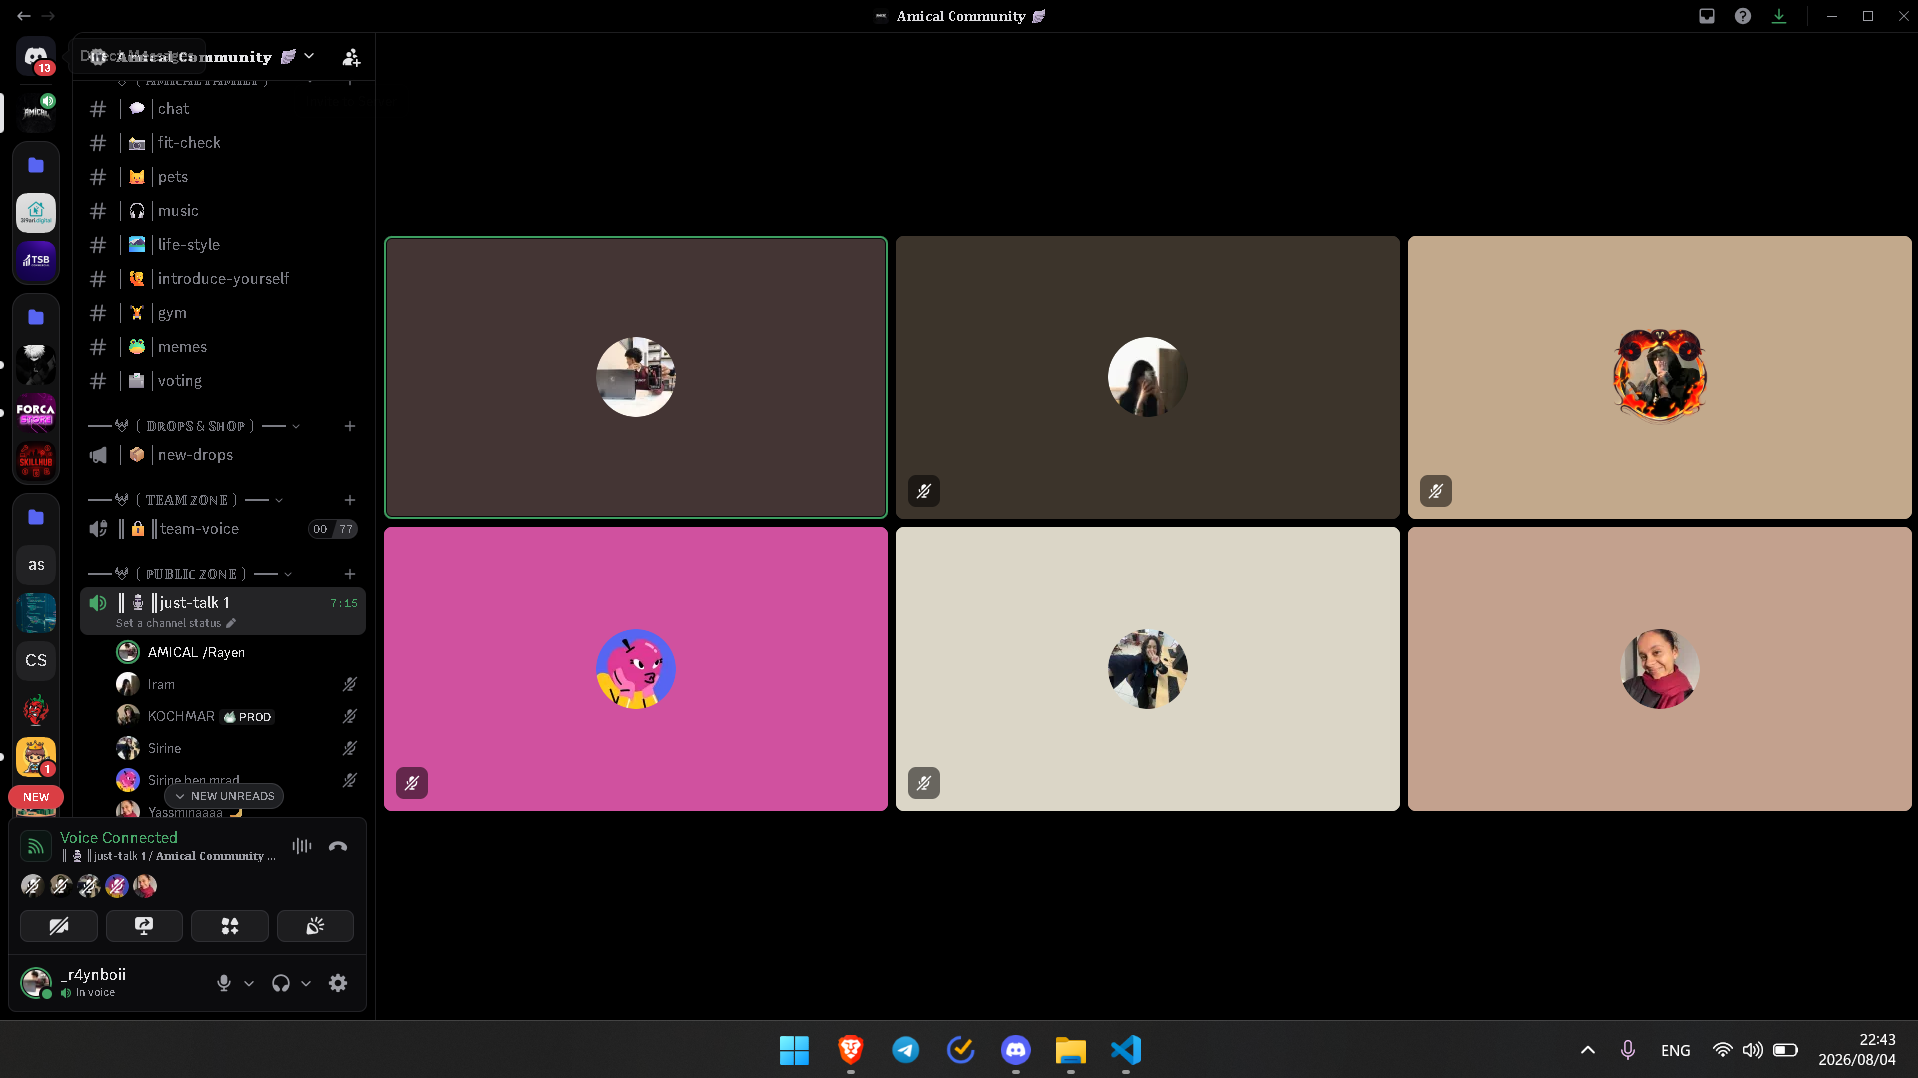Toggle noise suppression in Voice Connected panel
Screen dimensions: 1918x1078
[x=302, y=846]
